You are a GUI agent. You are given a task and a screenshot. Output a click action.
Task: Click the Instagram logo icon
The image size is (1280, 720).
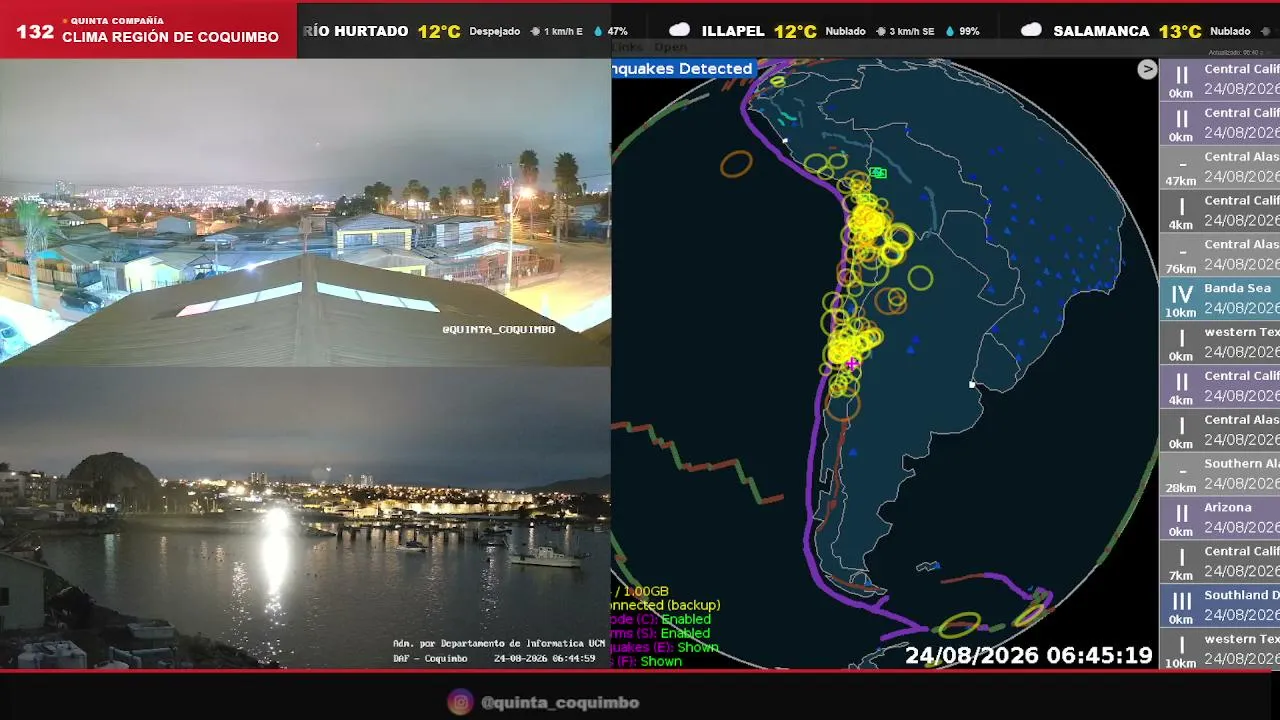click(460, 702)
